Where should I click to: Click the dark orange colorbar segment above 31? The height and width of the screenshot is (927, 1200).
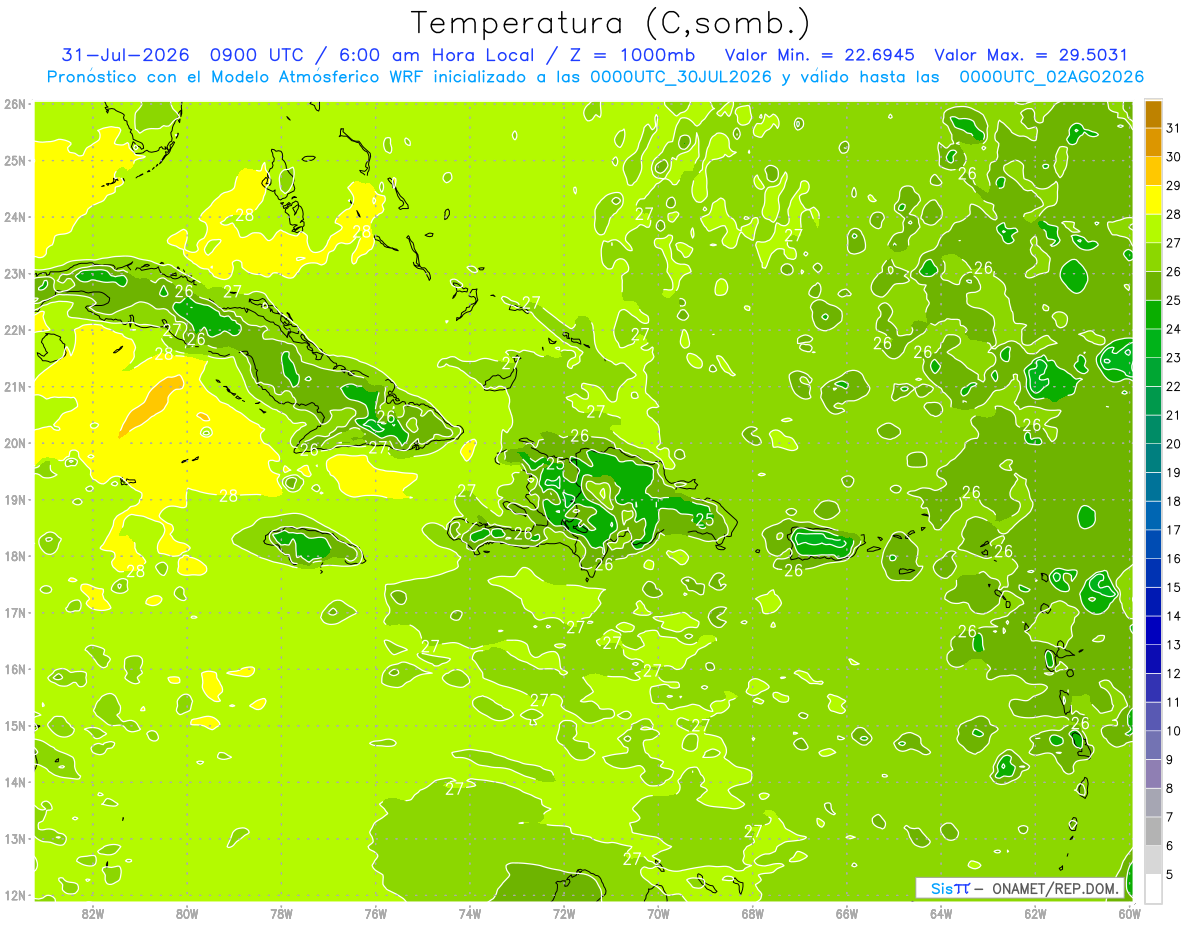(x=1153, y=115)
